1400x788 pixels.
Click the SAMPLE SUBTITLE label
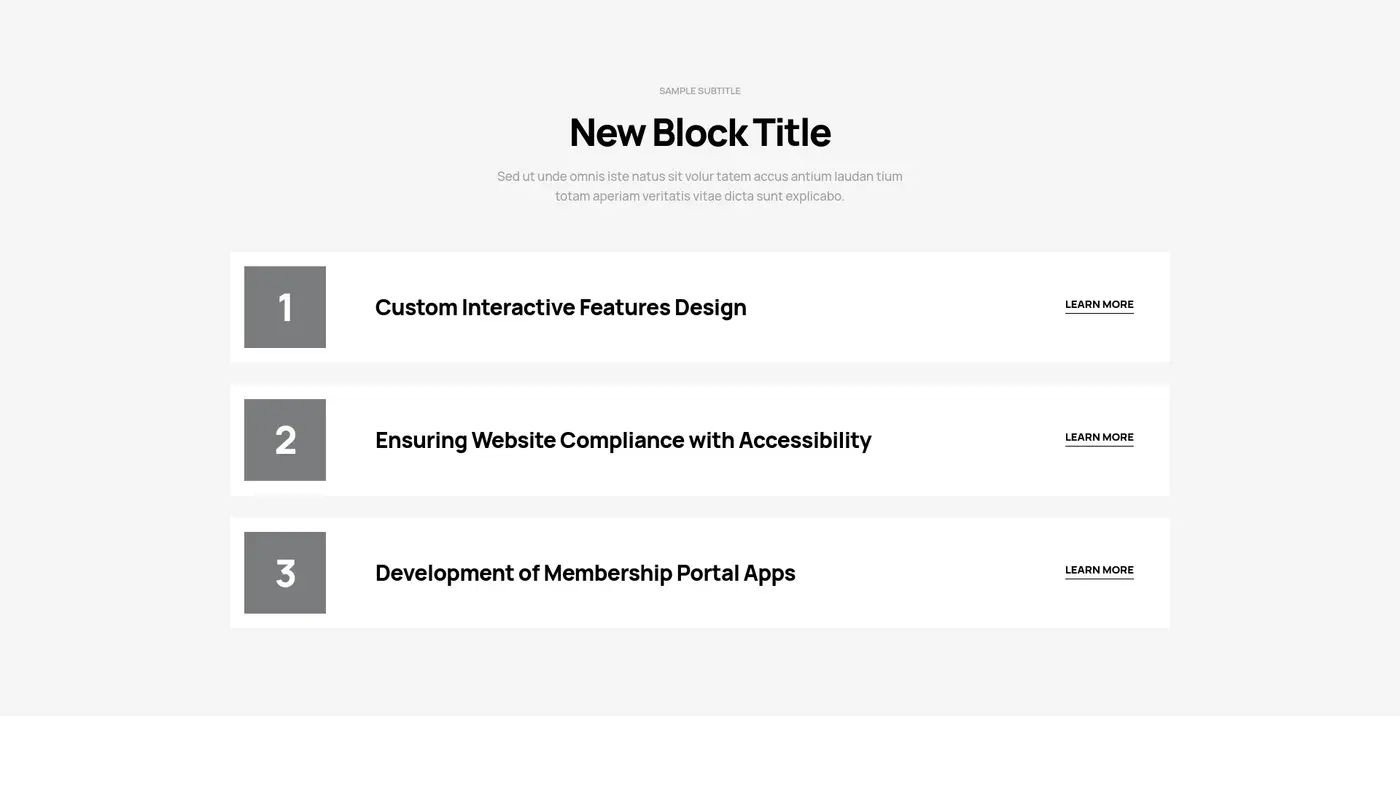pos(700,90)
